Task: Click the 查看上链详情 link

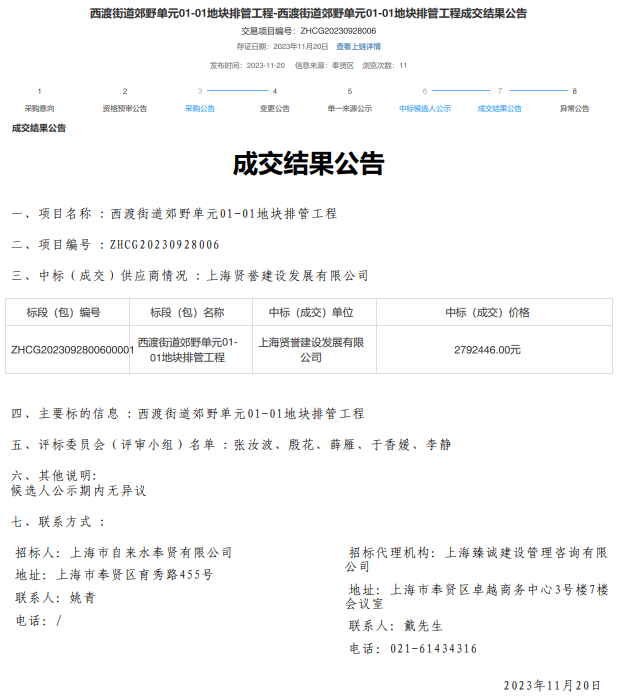Action: click(x=358, y=47)
